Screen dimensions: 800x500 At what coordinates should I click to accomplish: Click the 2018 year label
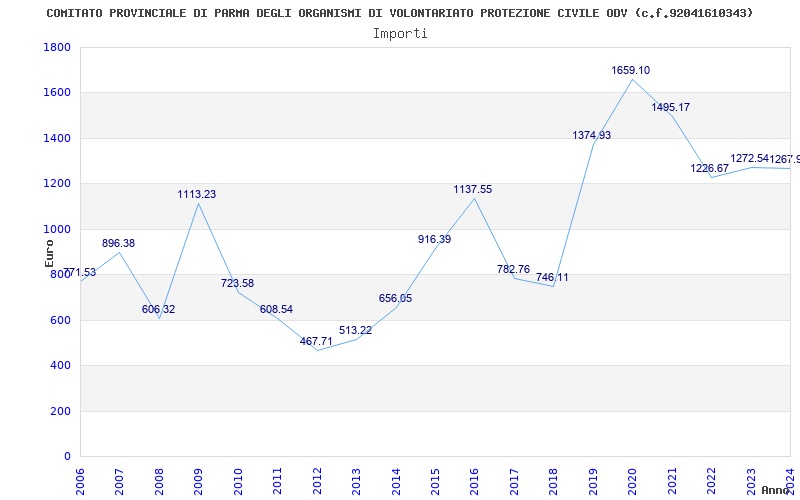[553, 481]
